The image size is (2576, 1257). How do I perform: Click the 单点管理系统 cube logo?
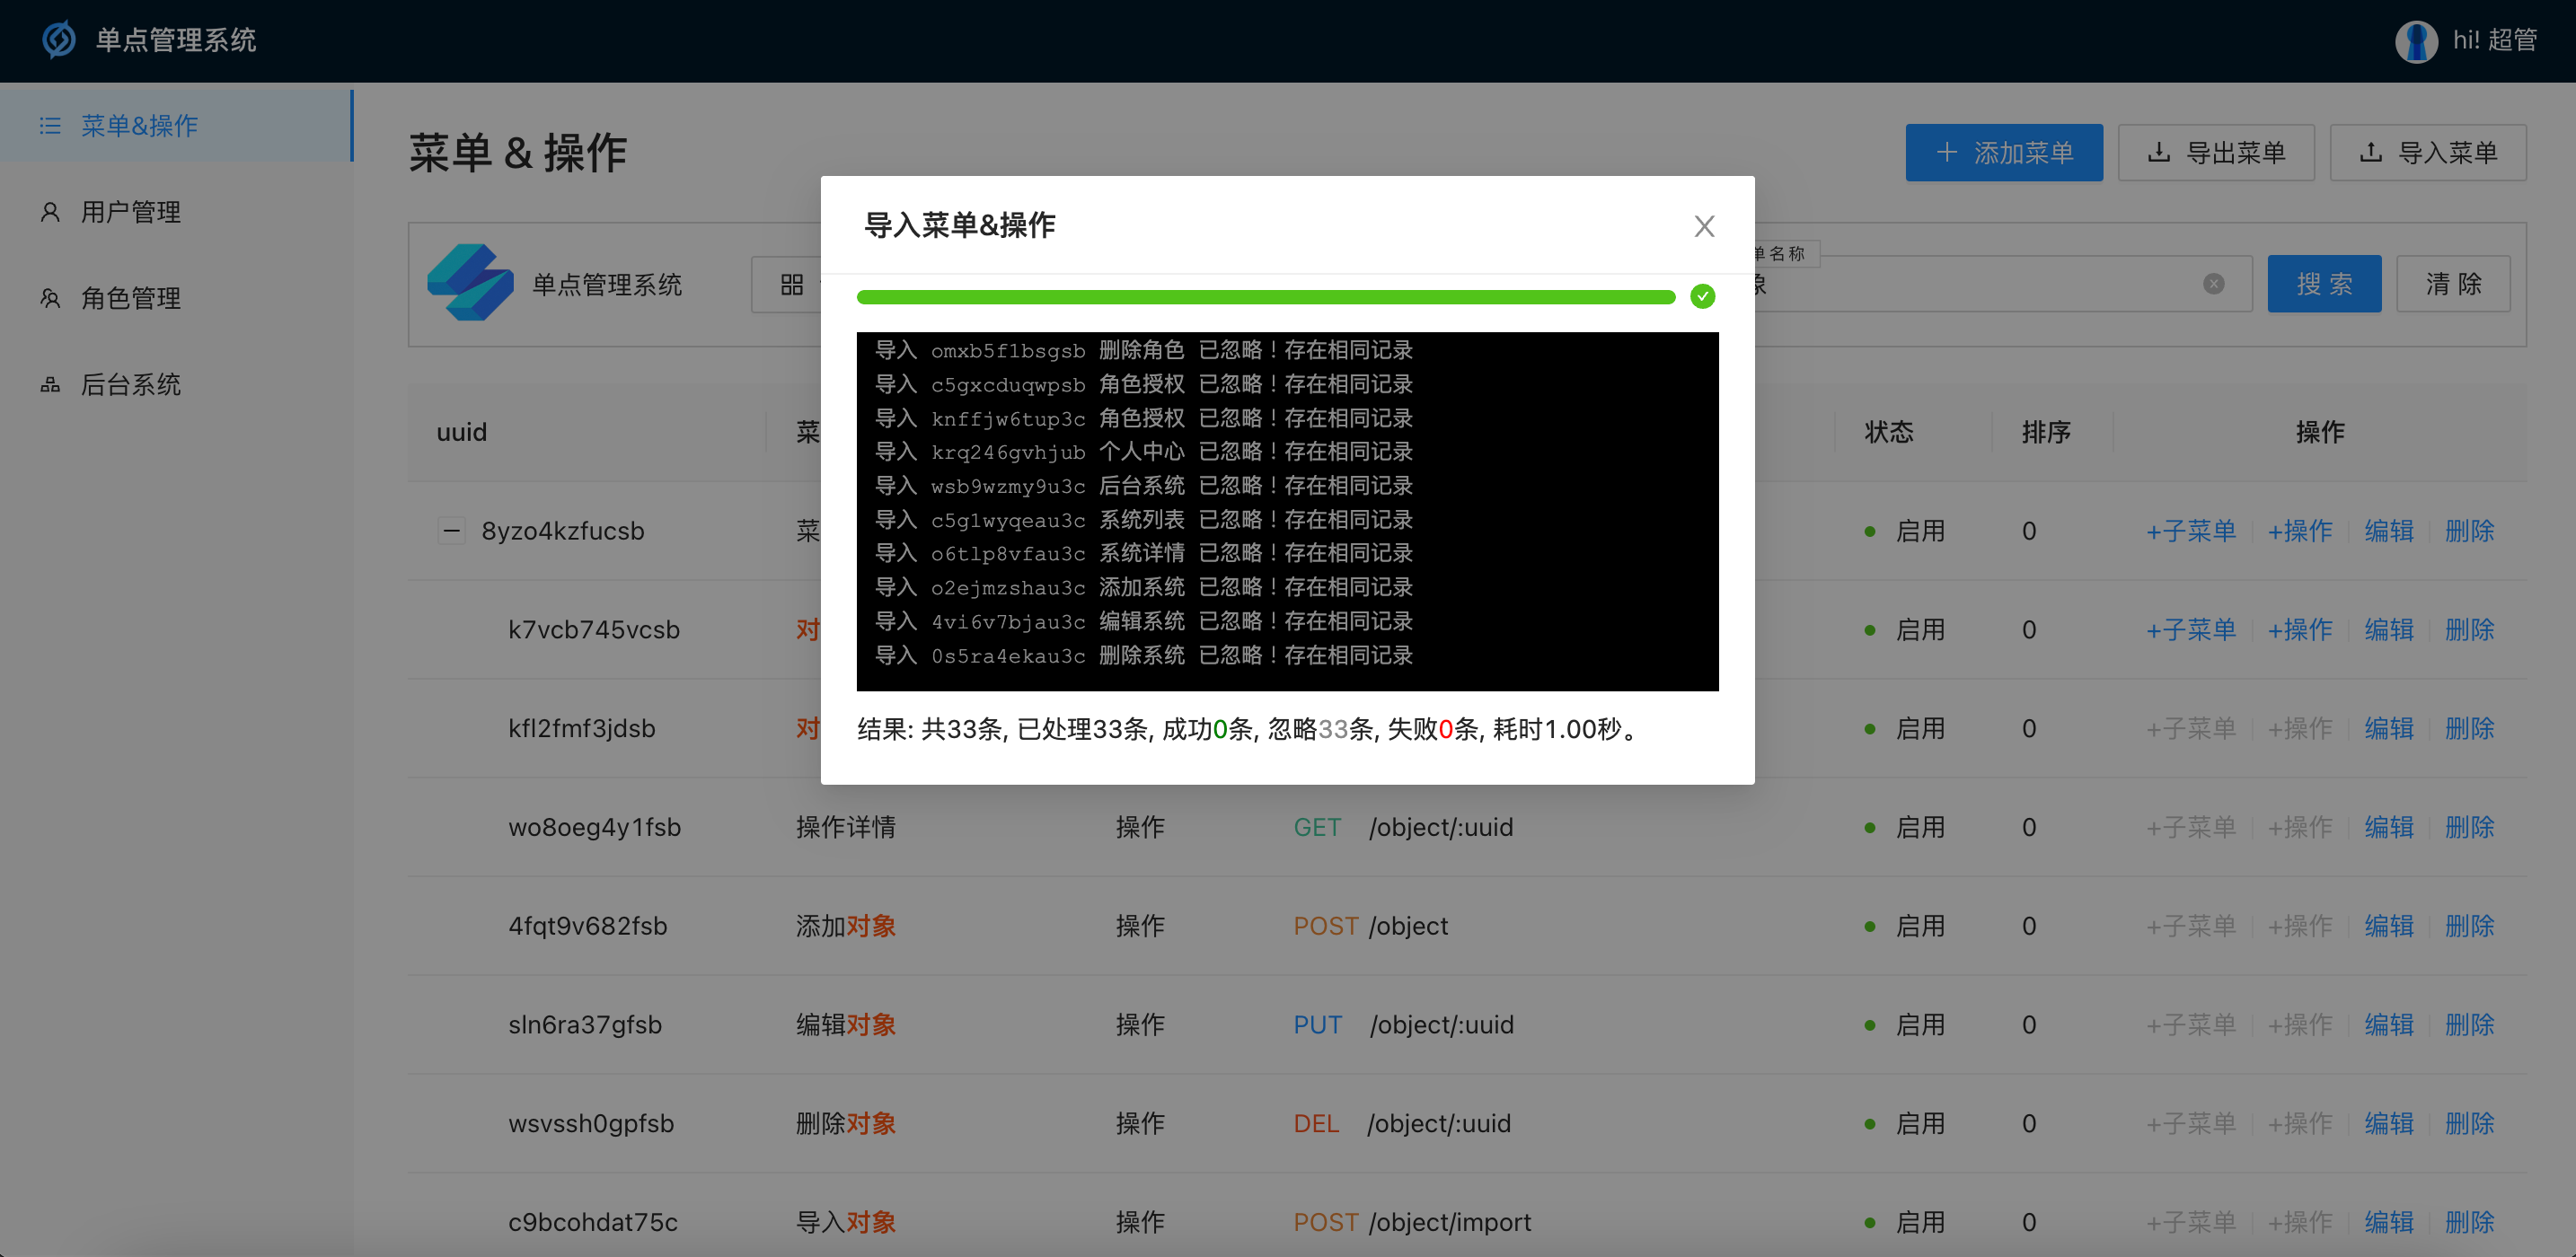pyautogui.click(x=470, y=283)
